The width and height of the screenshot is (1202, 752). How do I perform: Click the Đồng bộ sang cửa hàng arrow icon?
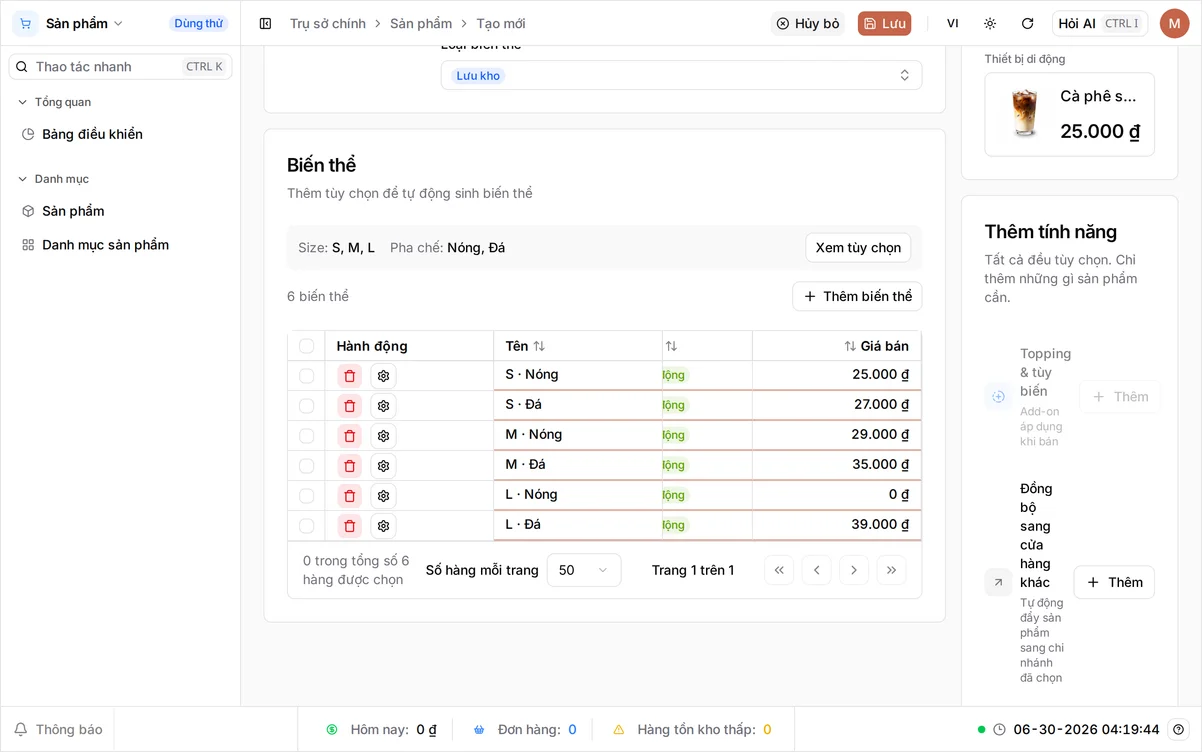click(x=998, y=582)
